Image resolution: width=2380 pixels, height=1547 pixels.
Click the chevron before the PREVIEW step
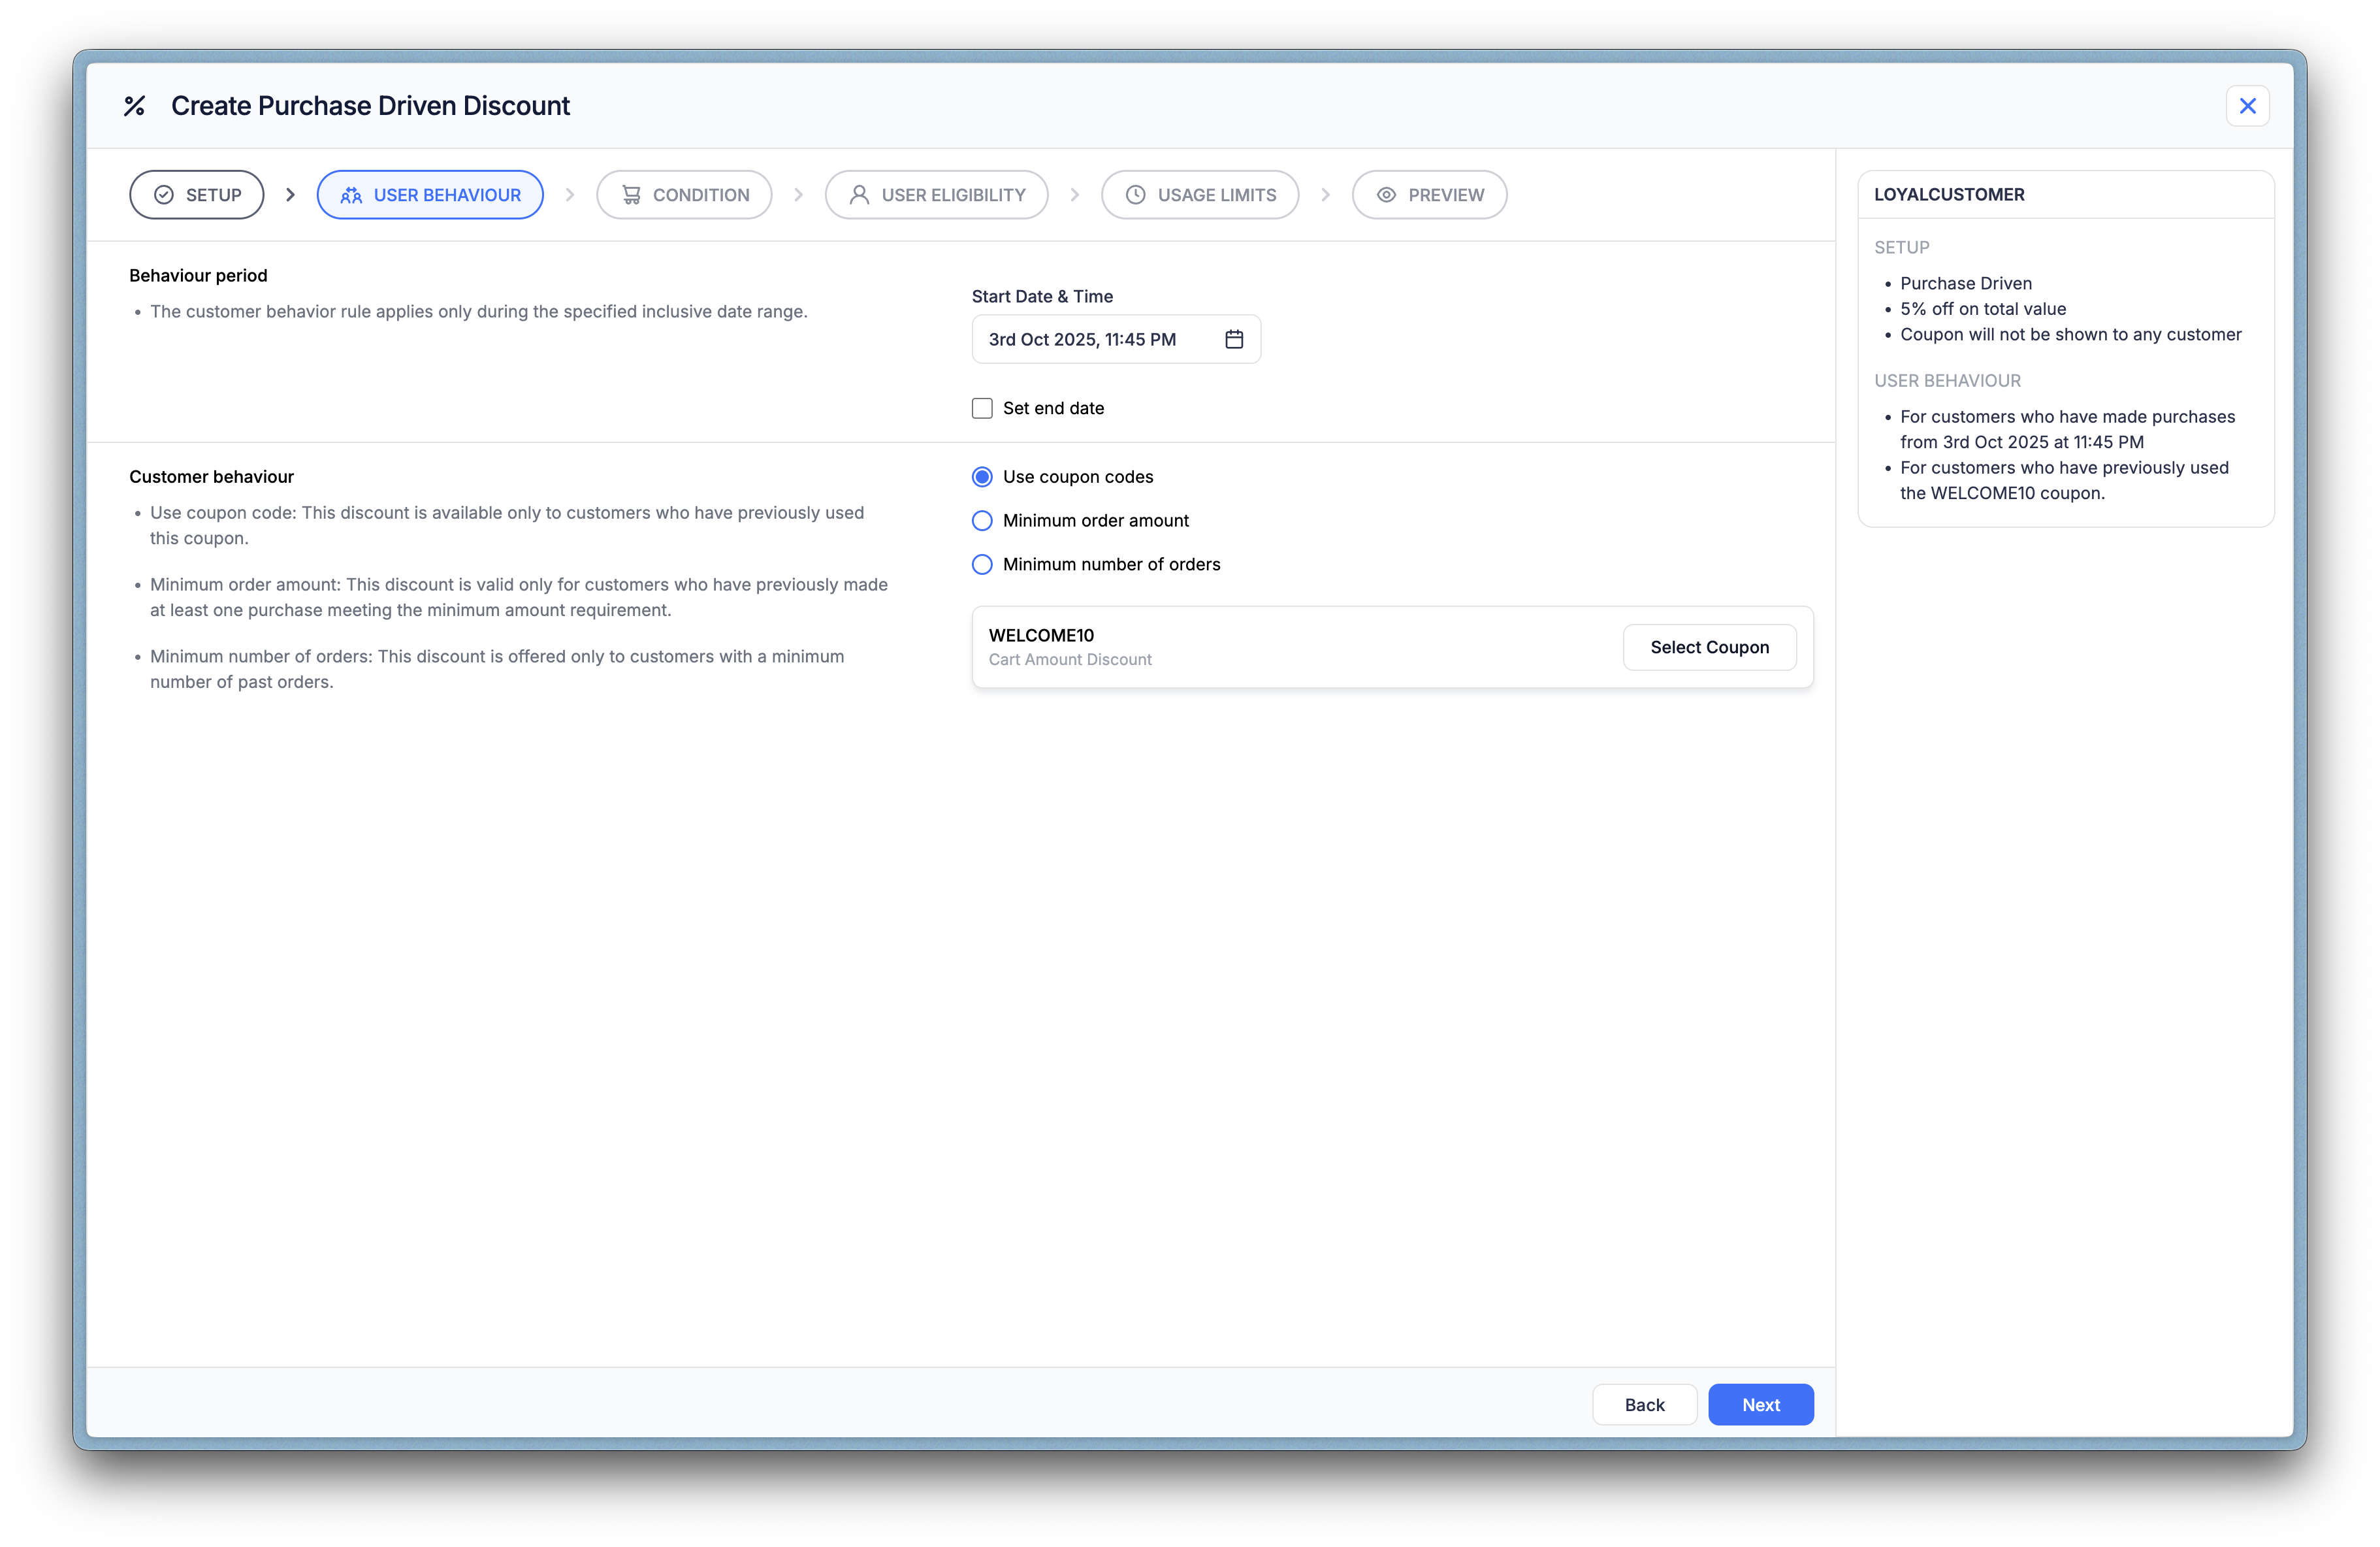[1325, 195]
